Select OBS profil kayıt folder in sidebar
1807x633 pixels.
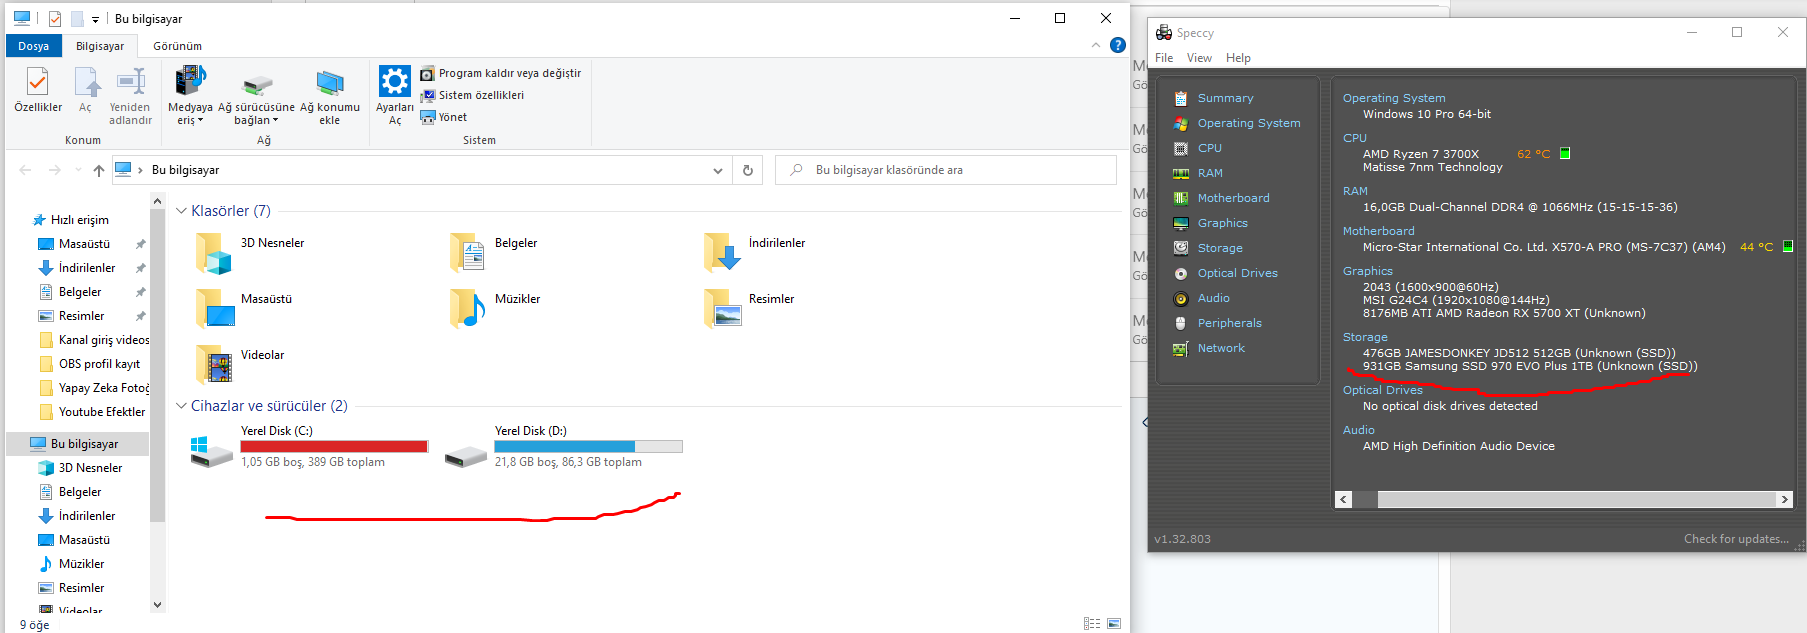[x=90, y=364]
